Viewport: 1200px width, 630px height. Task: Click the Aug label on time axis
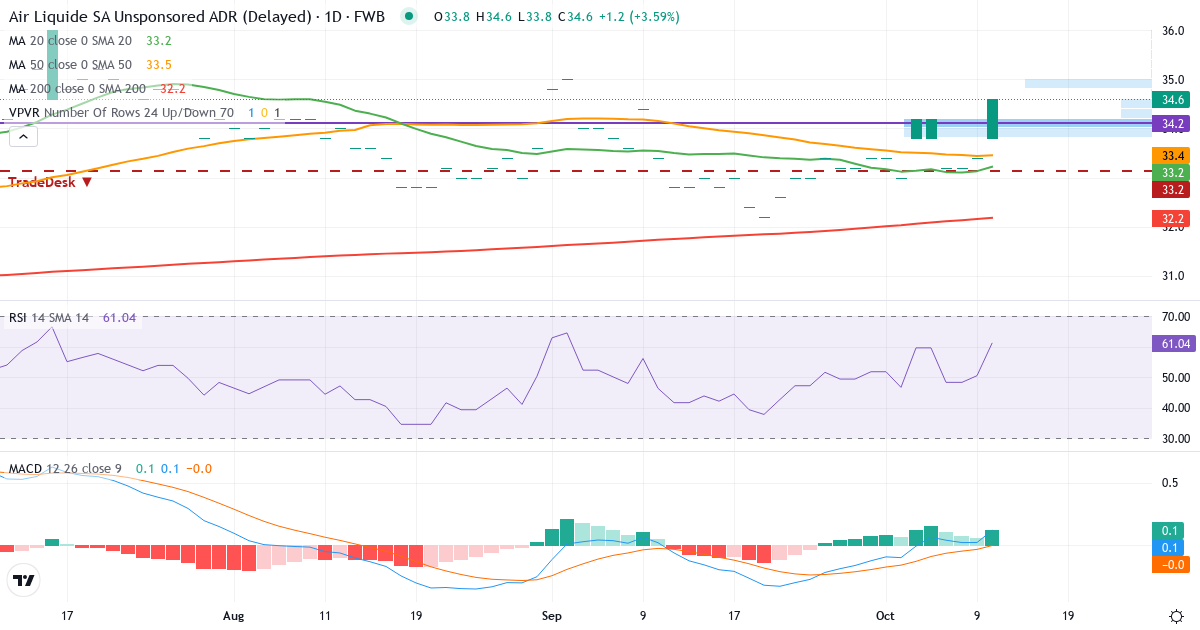point(233,616)
